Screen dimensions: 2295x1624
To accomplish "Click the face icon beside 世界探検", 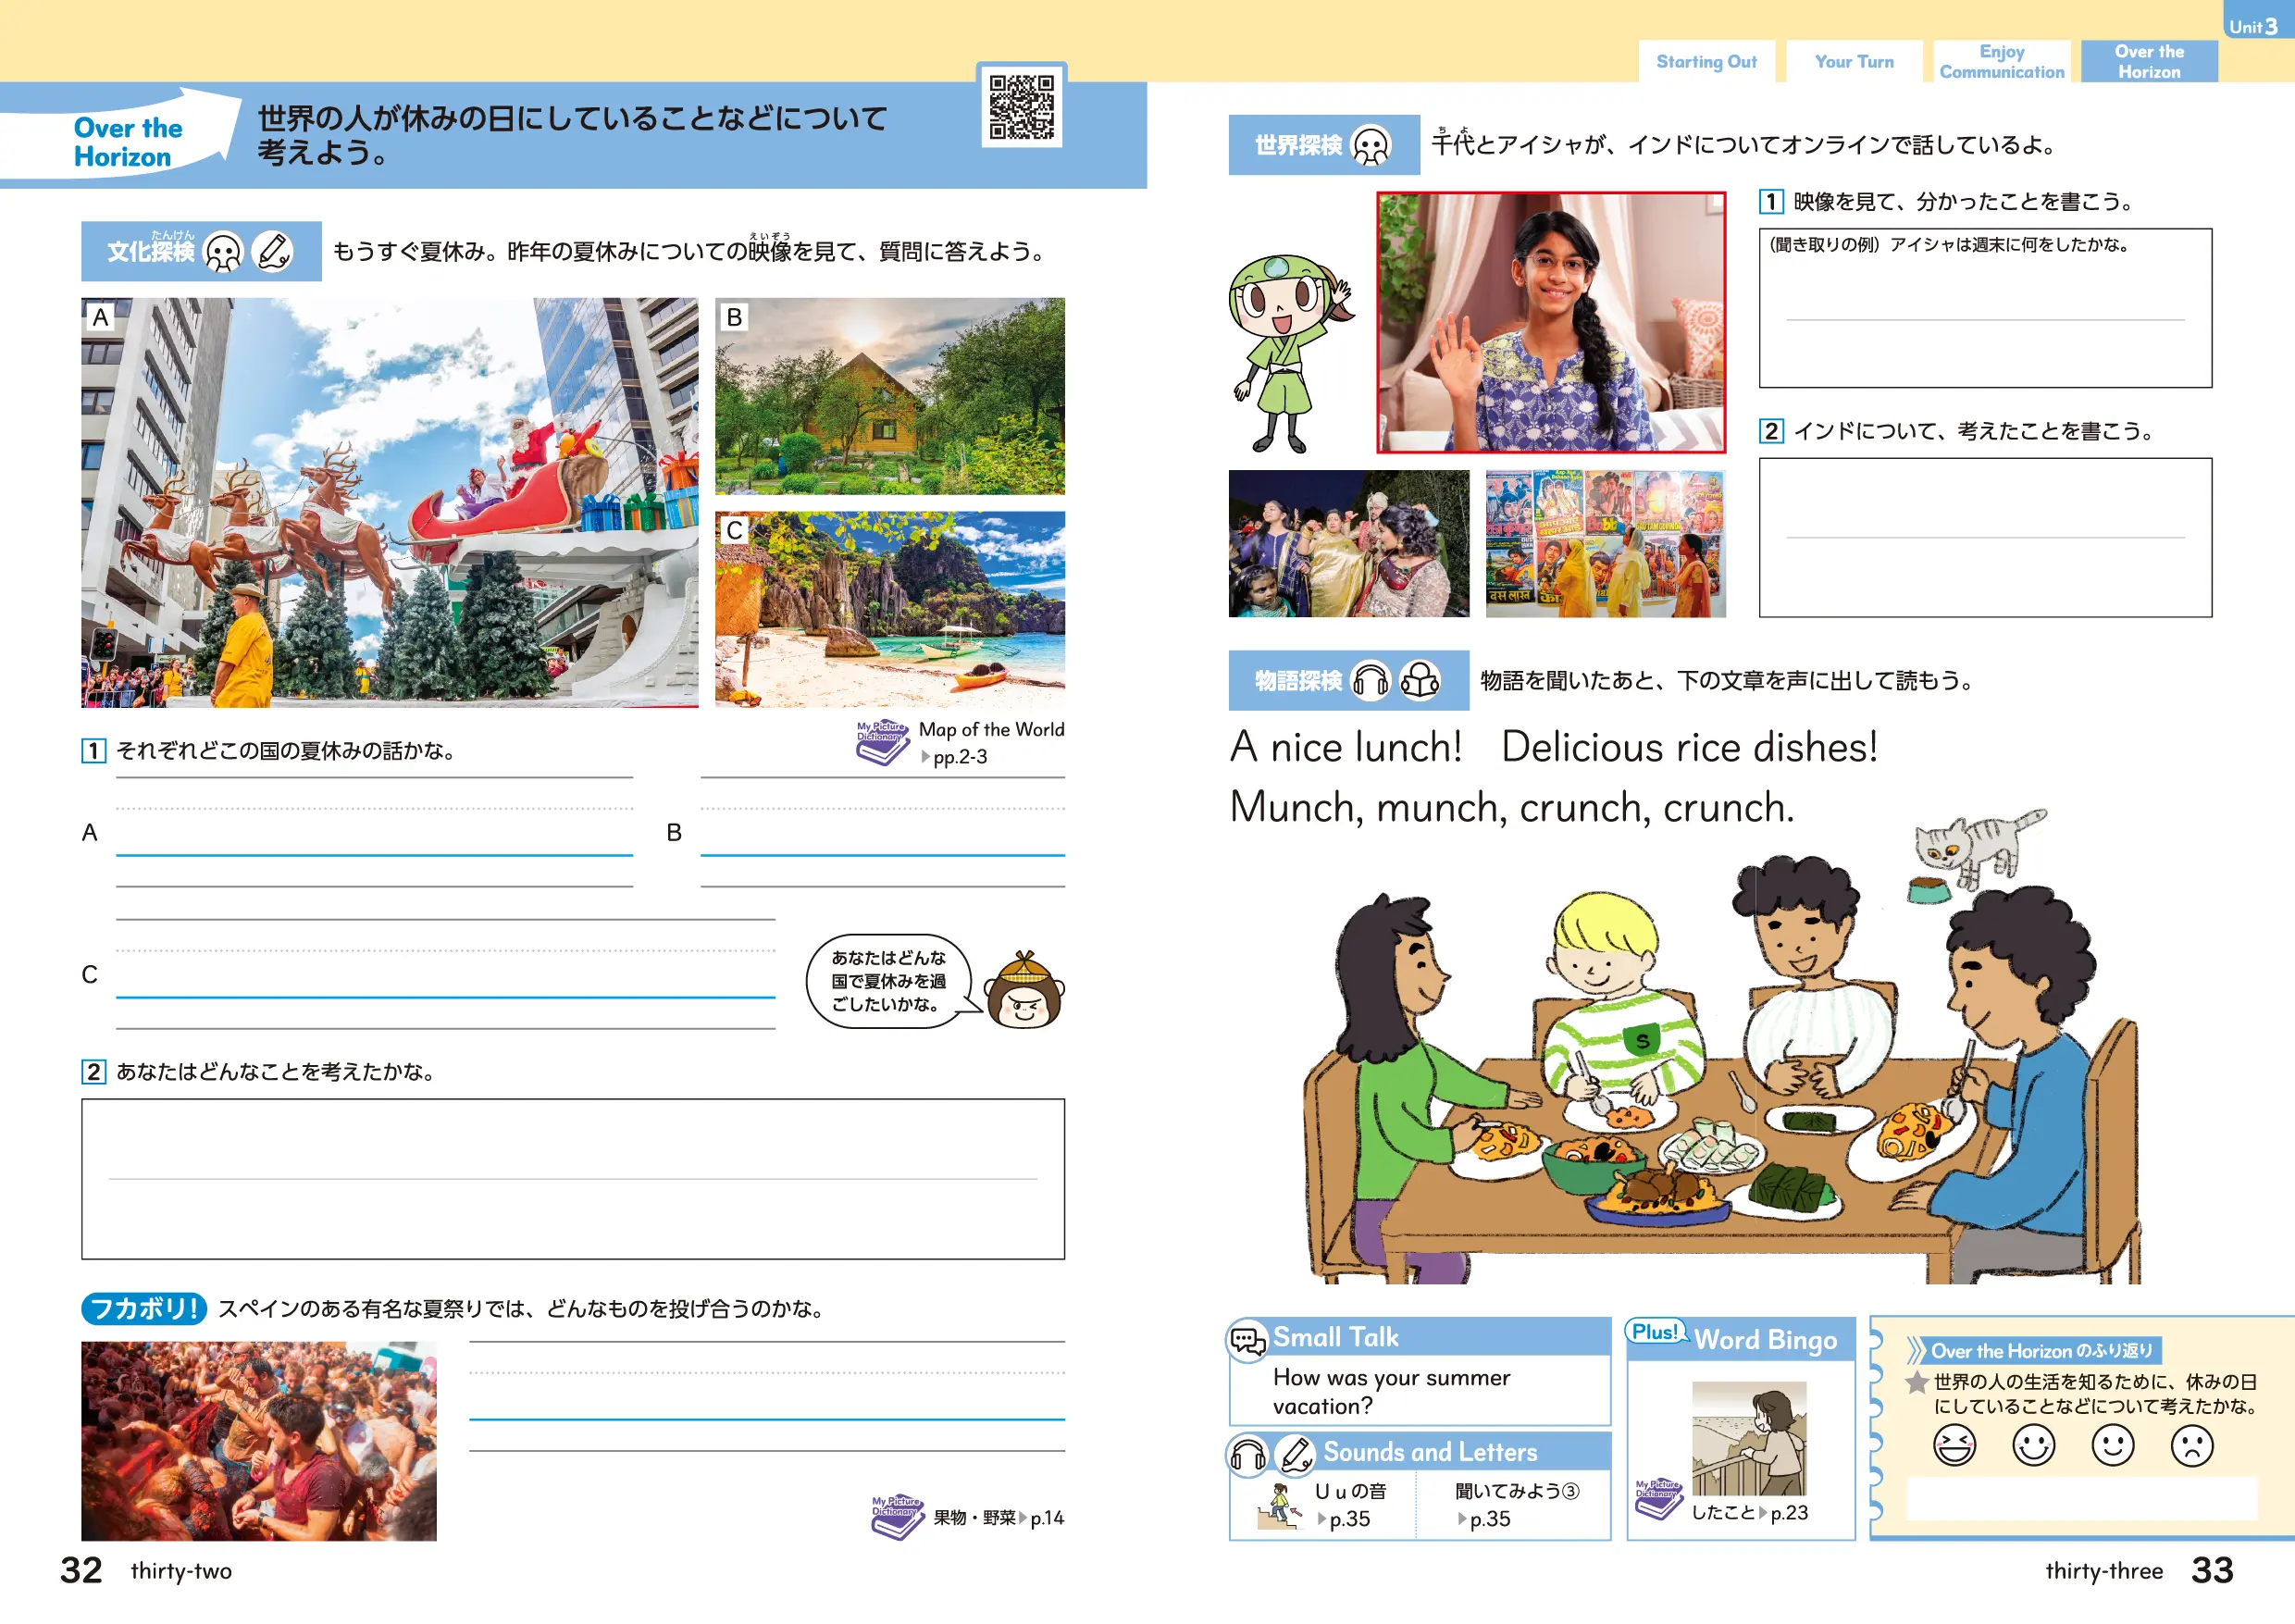I will (x=1370, y=146).
